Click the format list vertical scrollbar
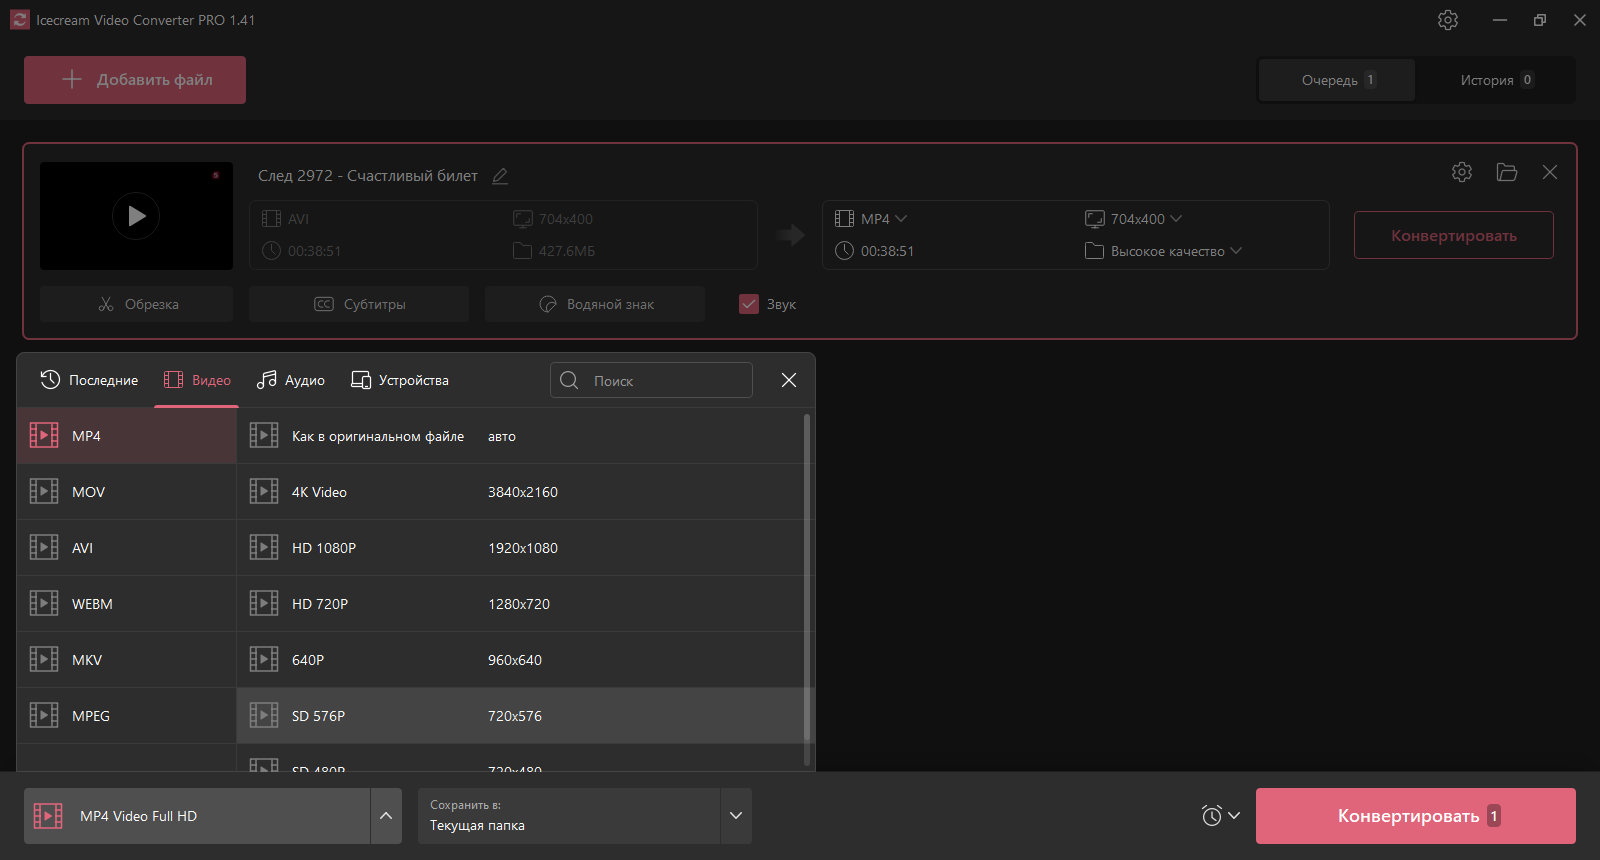Viewport: 1600px width, 860px height. [807, 590]
